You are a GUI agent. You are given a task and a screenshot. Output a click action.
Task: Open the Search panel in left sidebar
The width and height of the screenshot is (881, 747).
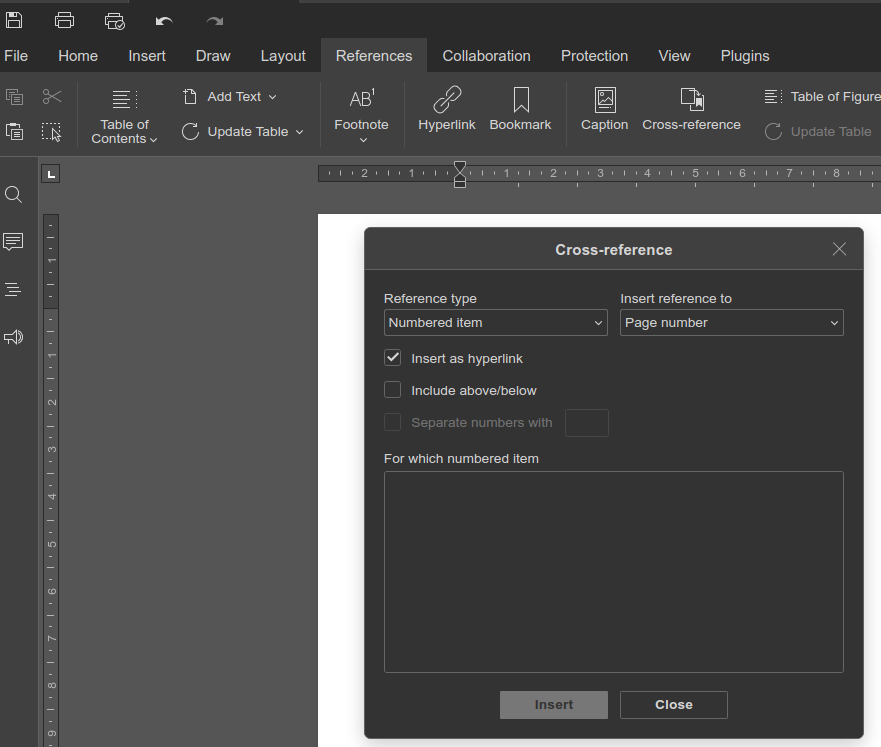pos(13,194)
